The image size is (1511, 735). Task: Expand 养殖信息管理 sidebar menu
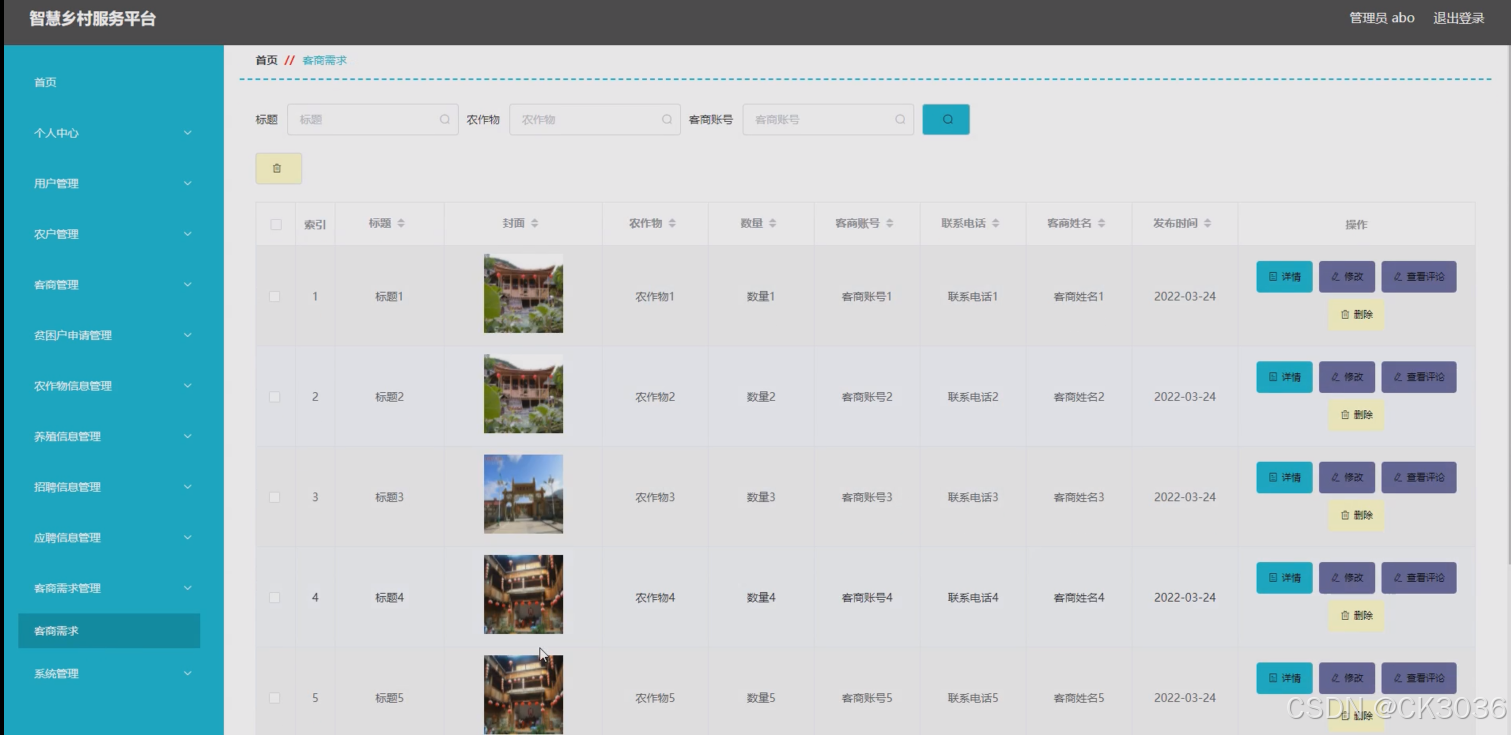112,436
